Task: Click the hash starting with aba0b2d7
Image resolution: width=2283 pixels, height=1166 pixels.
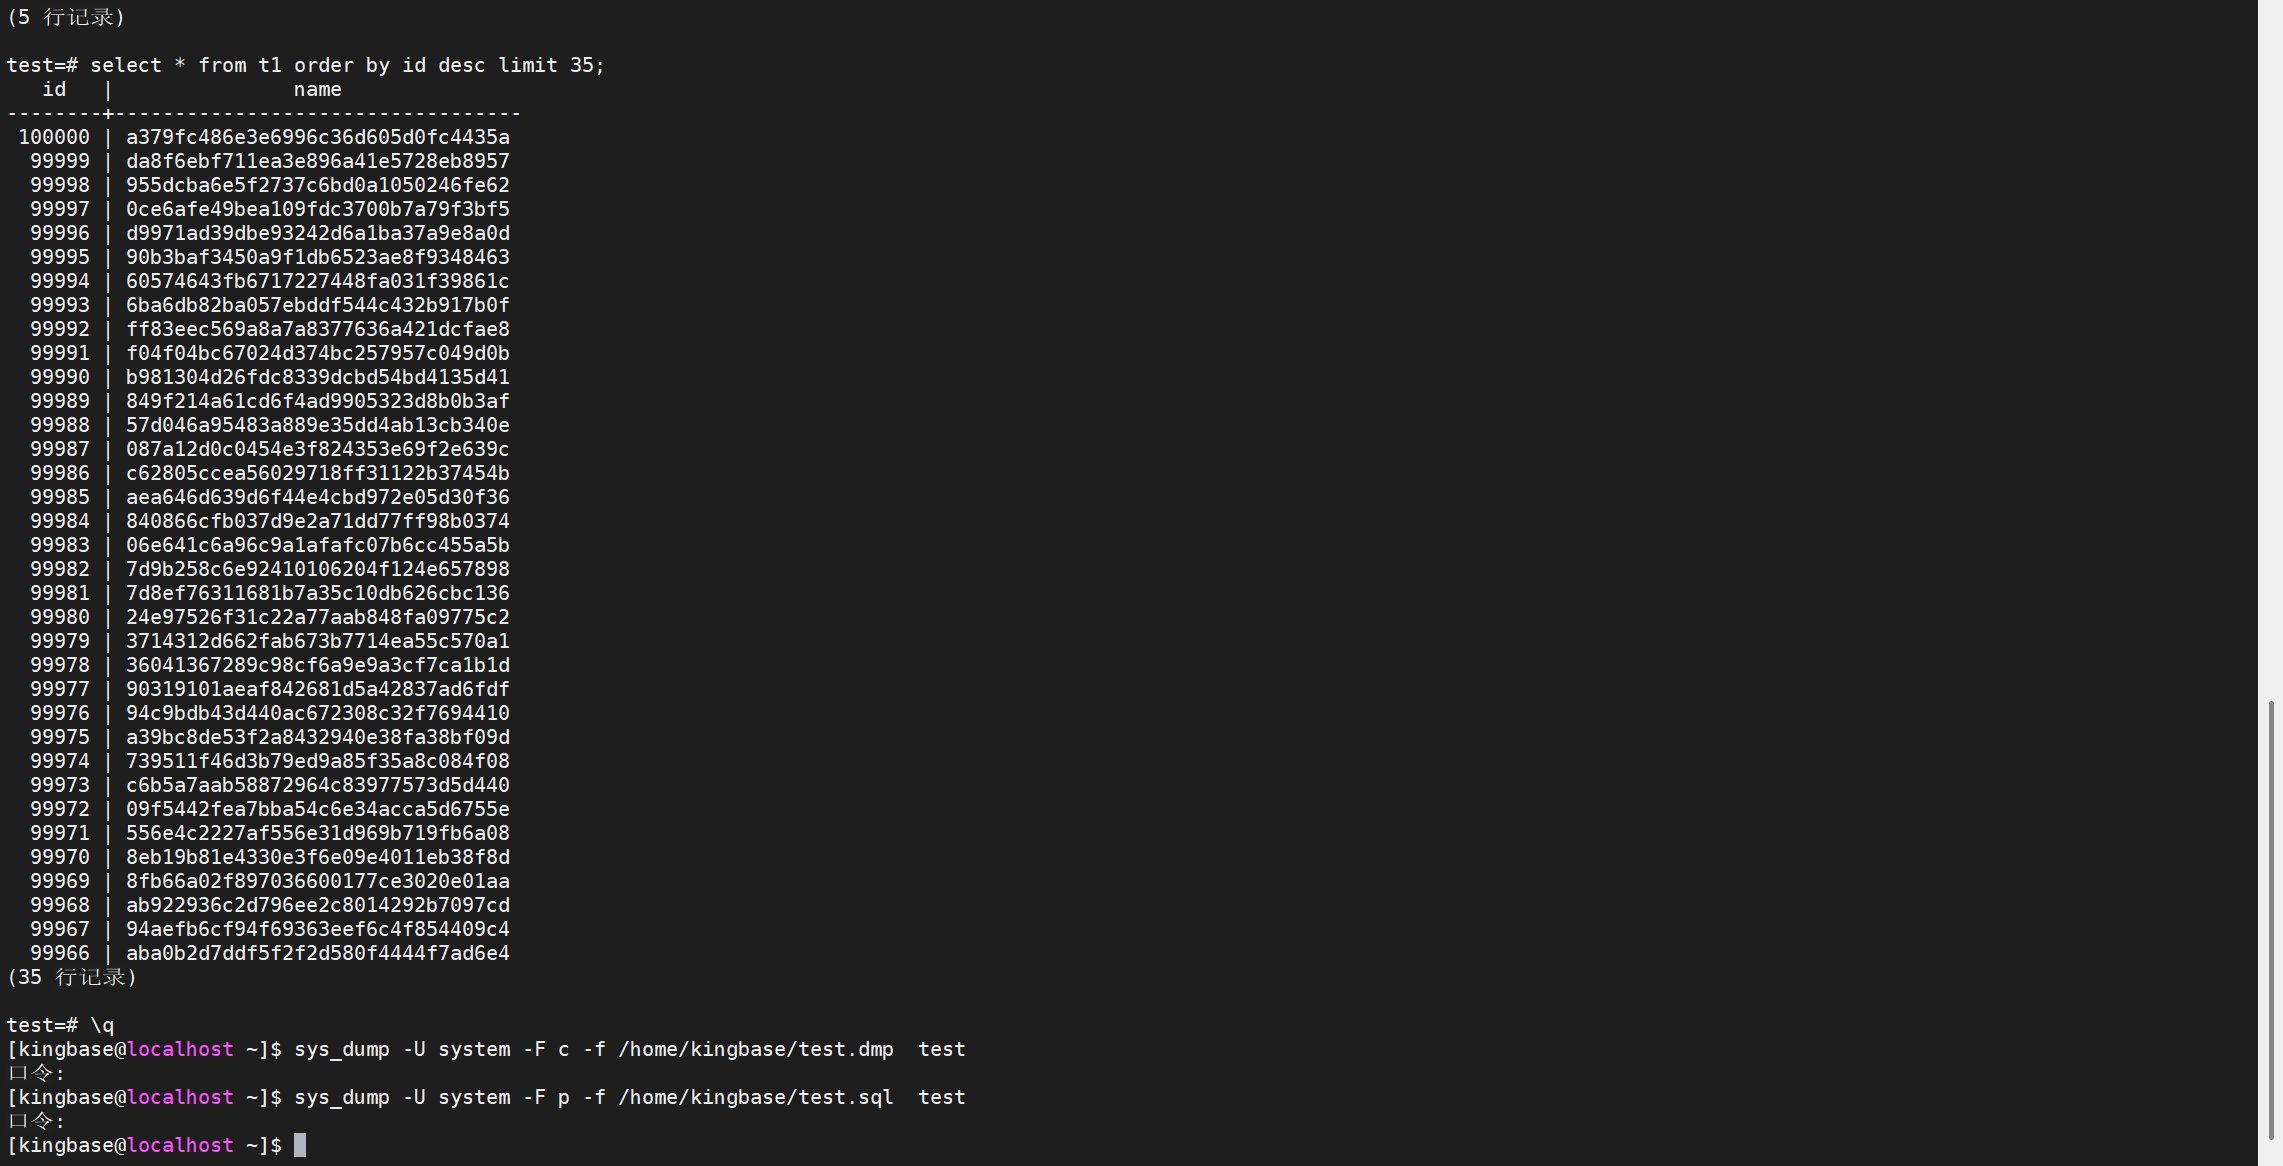Action: tap(317, 954)
